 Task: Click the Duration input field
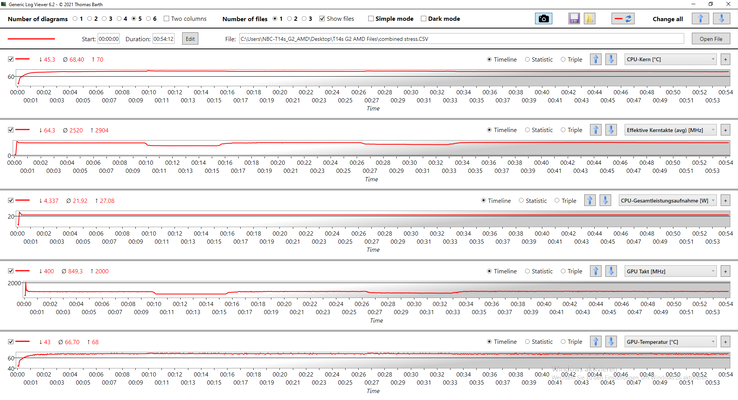[x=163, y=39]
